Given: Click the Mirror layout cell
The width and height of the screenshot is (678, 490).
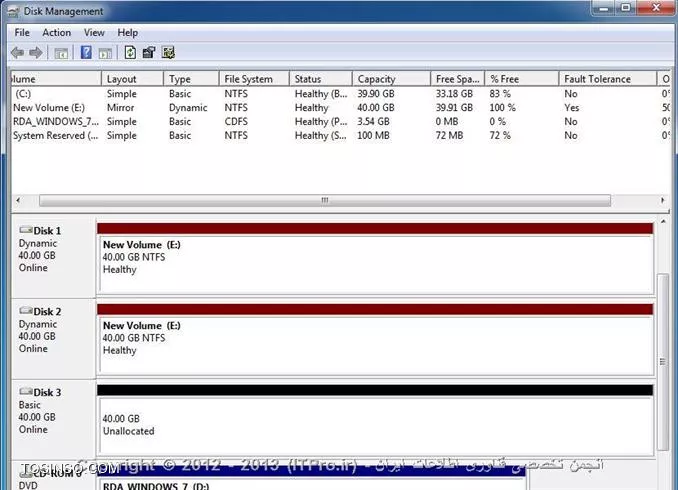Looking at the screenshot, I should point(121,108).
